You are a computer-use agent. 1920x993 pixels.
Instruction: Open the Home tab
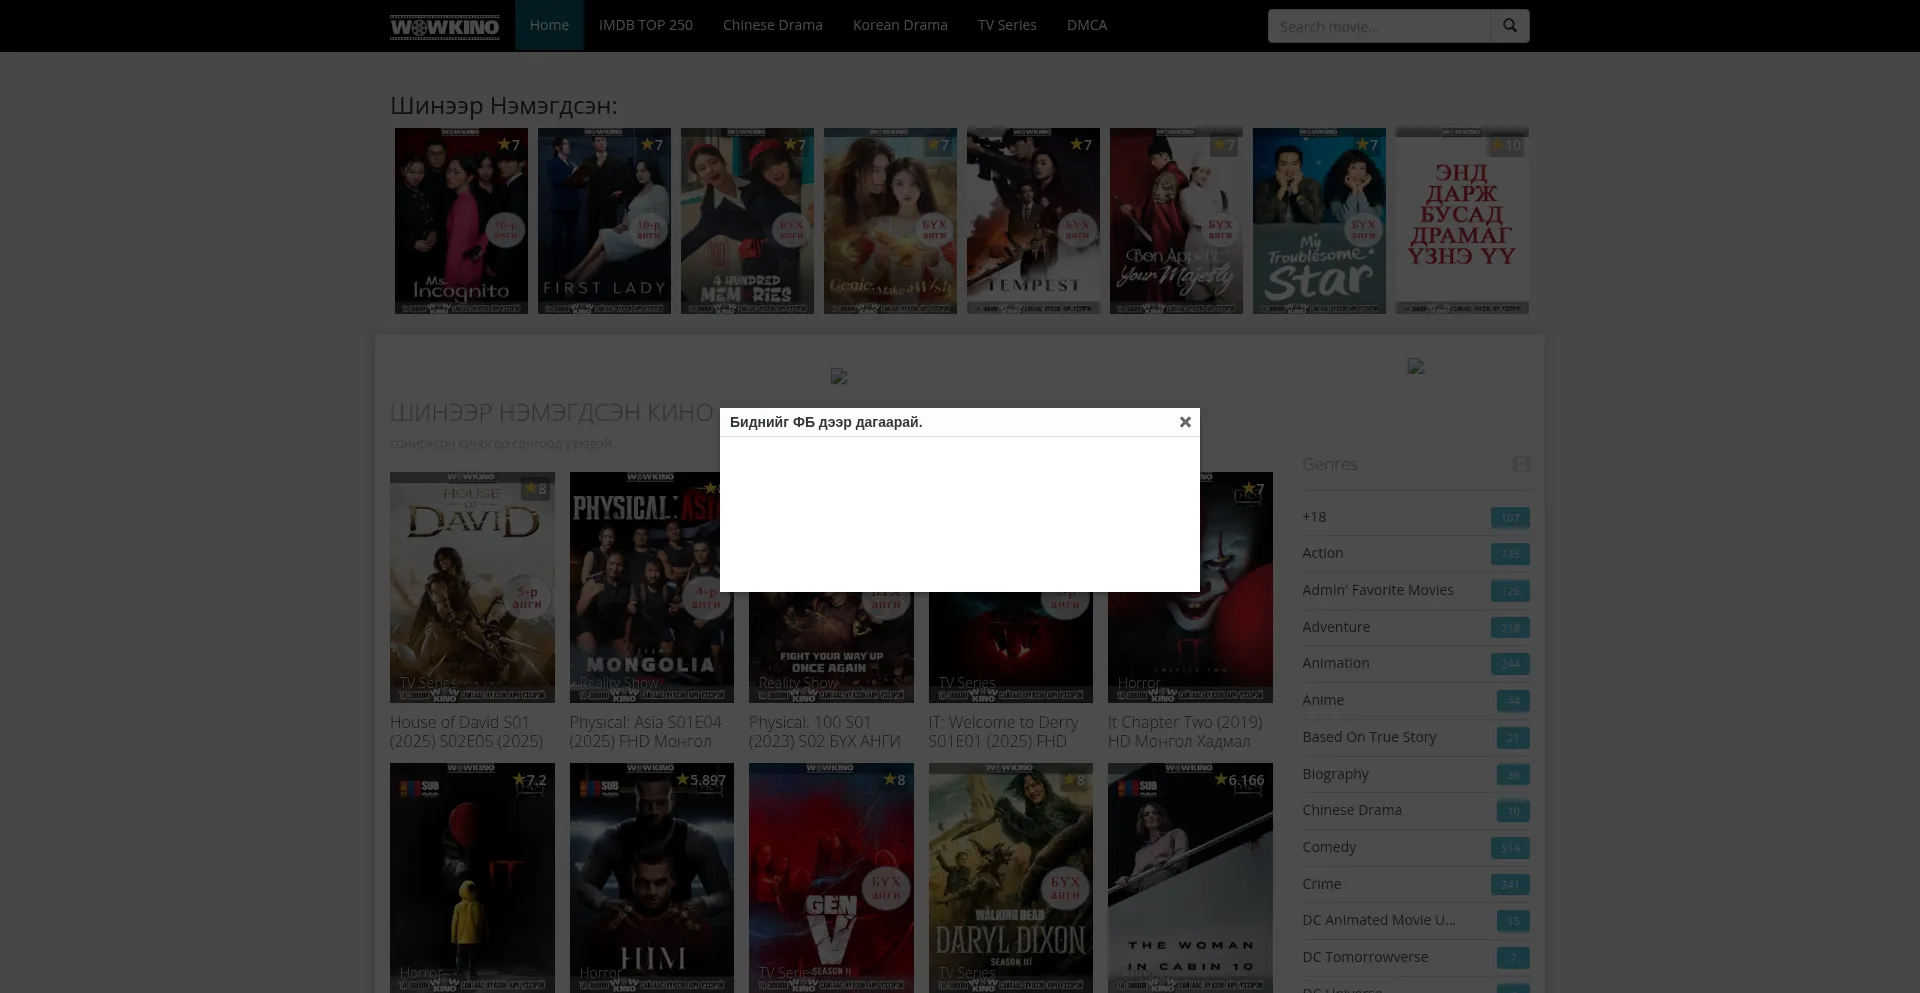tap(549, 25)
